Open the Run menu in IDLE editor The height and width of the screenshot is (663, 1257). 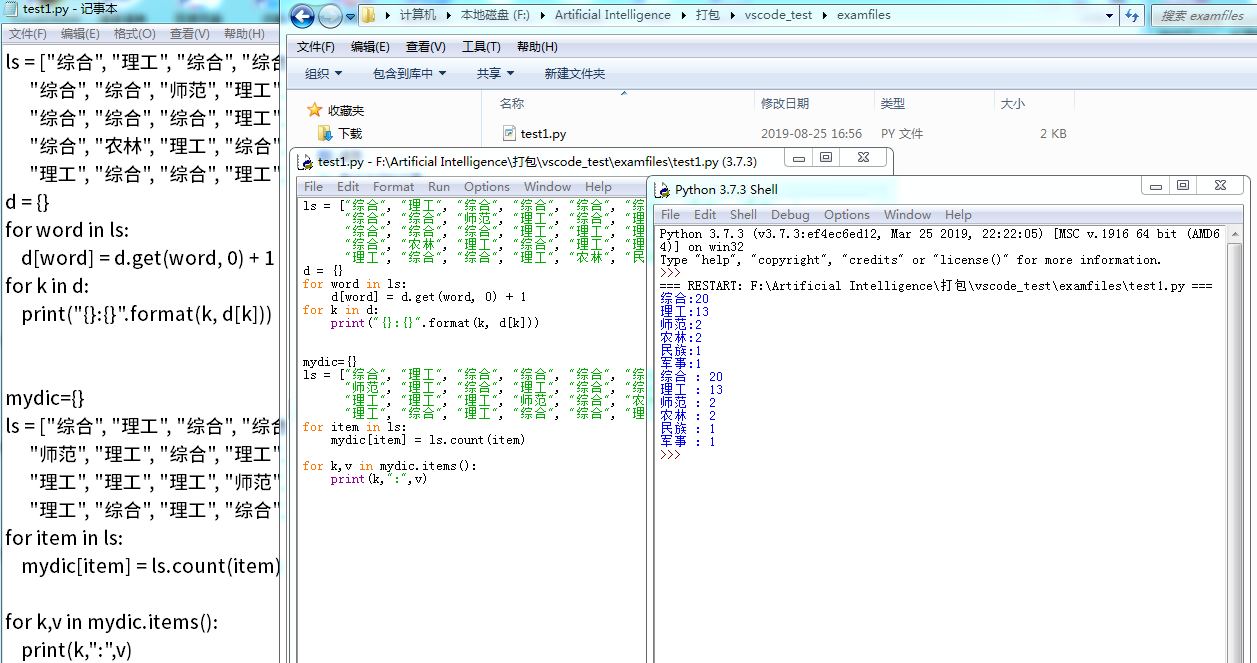pos(438,186)
